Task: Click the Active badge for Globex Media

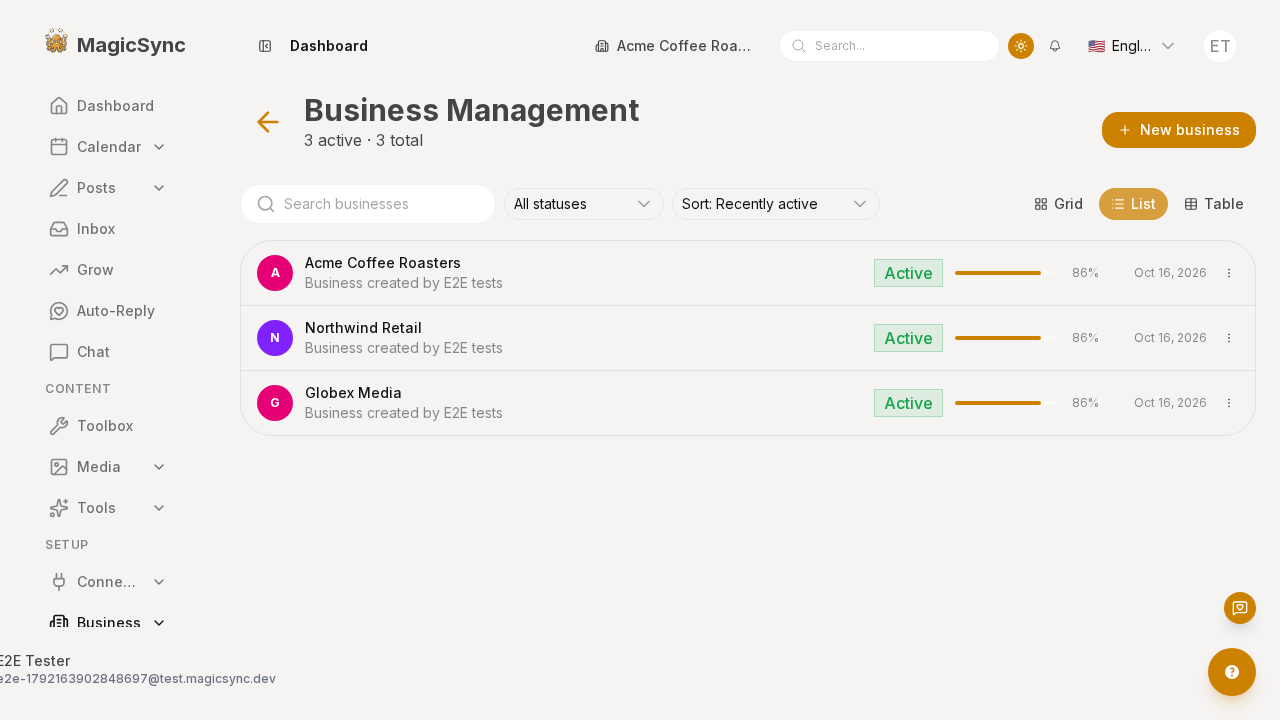Action: point(908,403)
